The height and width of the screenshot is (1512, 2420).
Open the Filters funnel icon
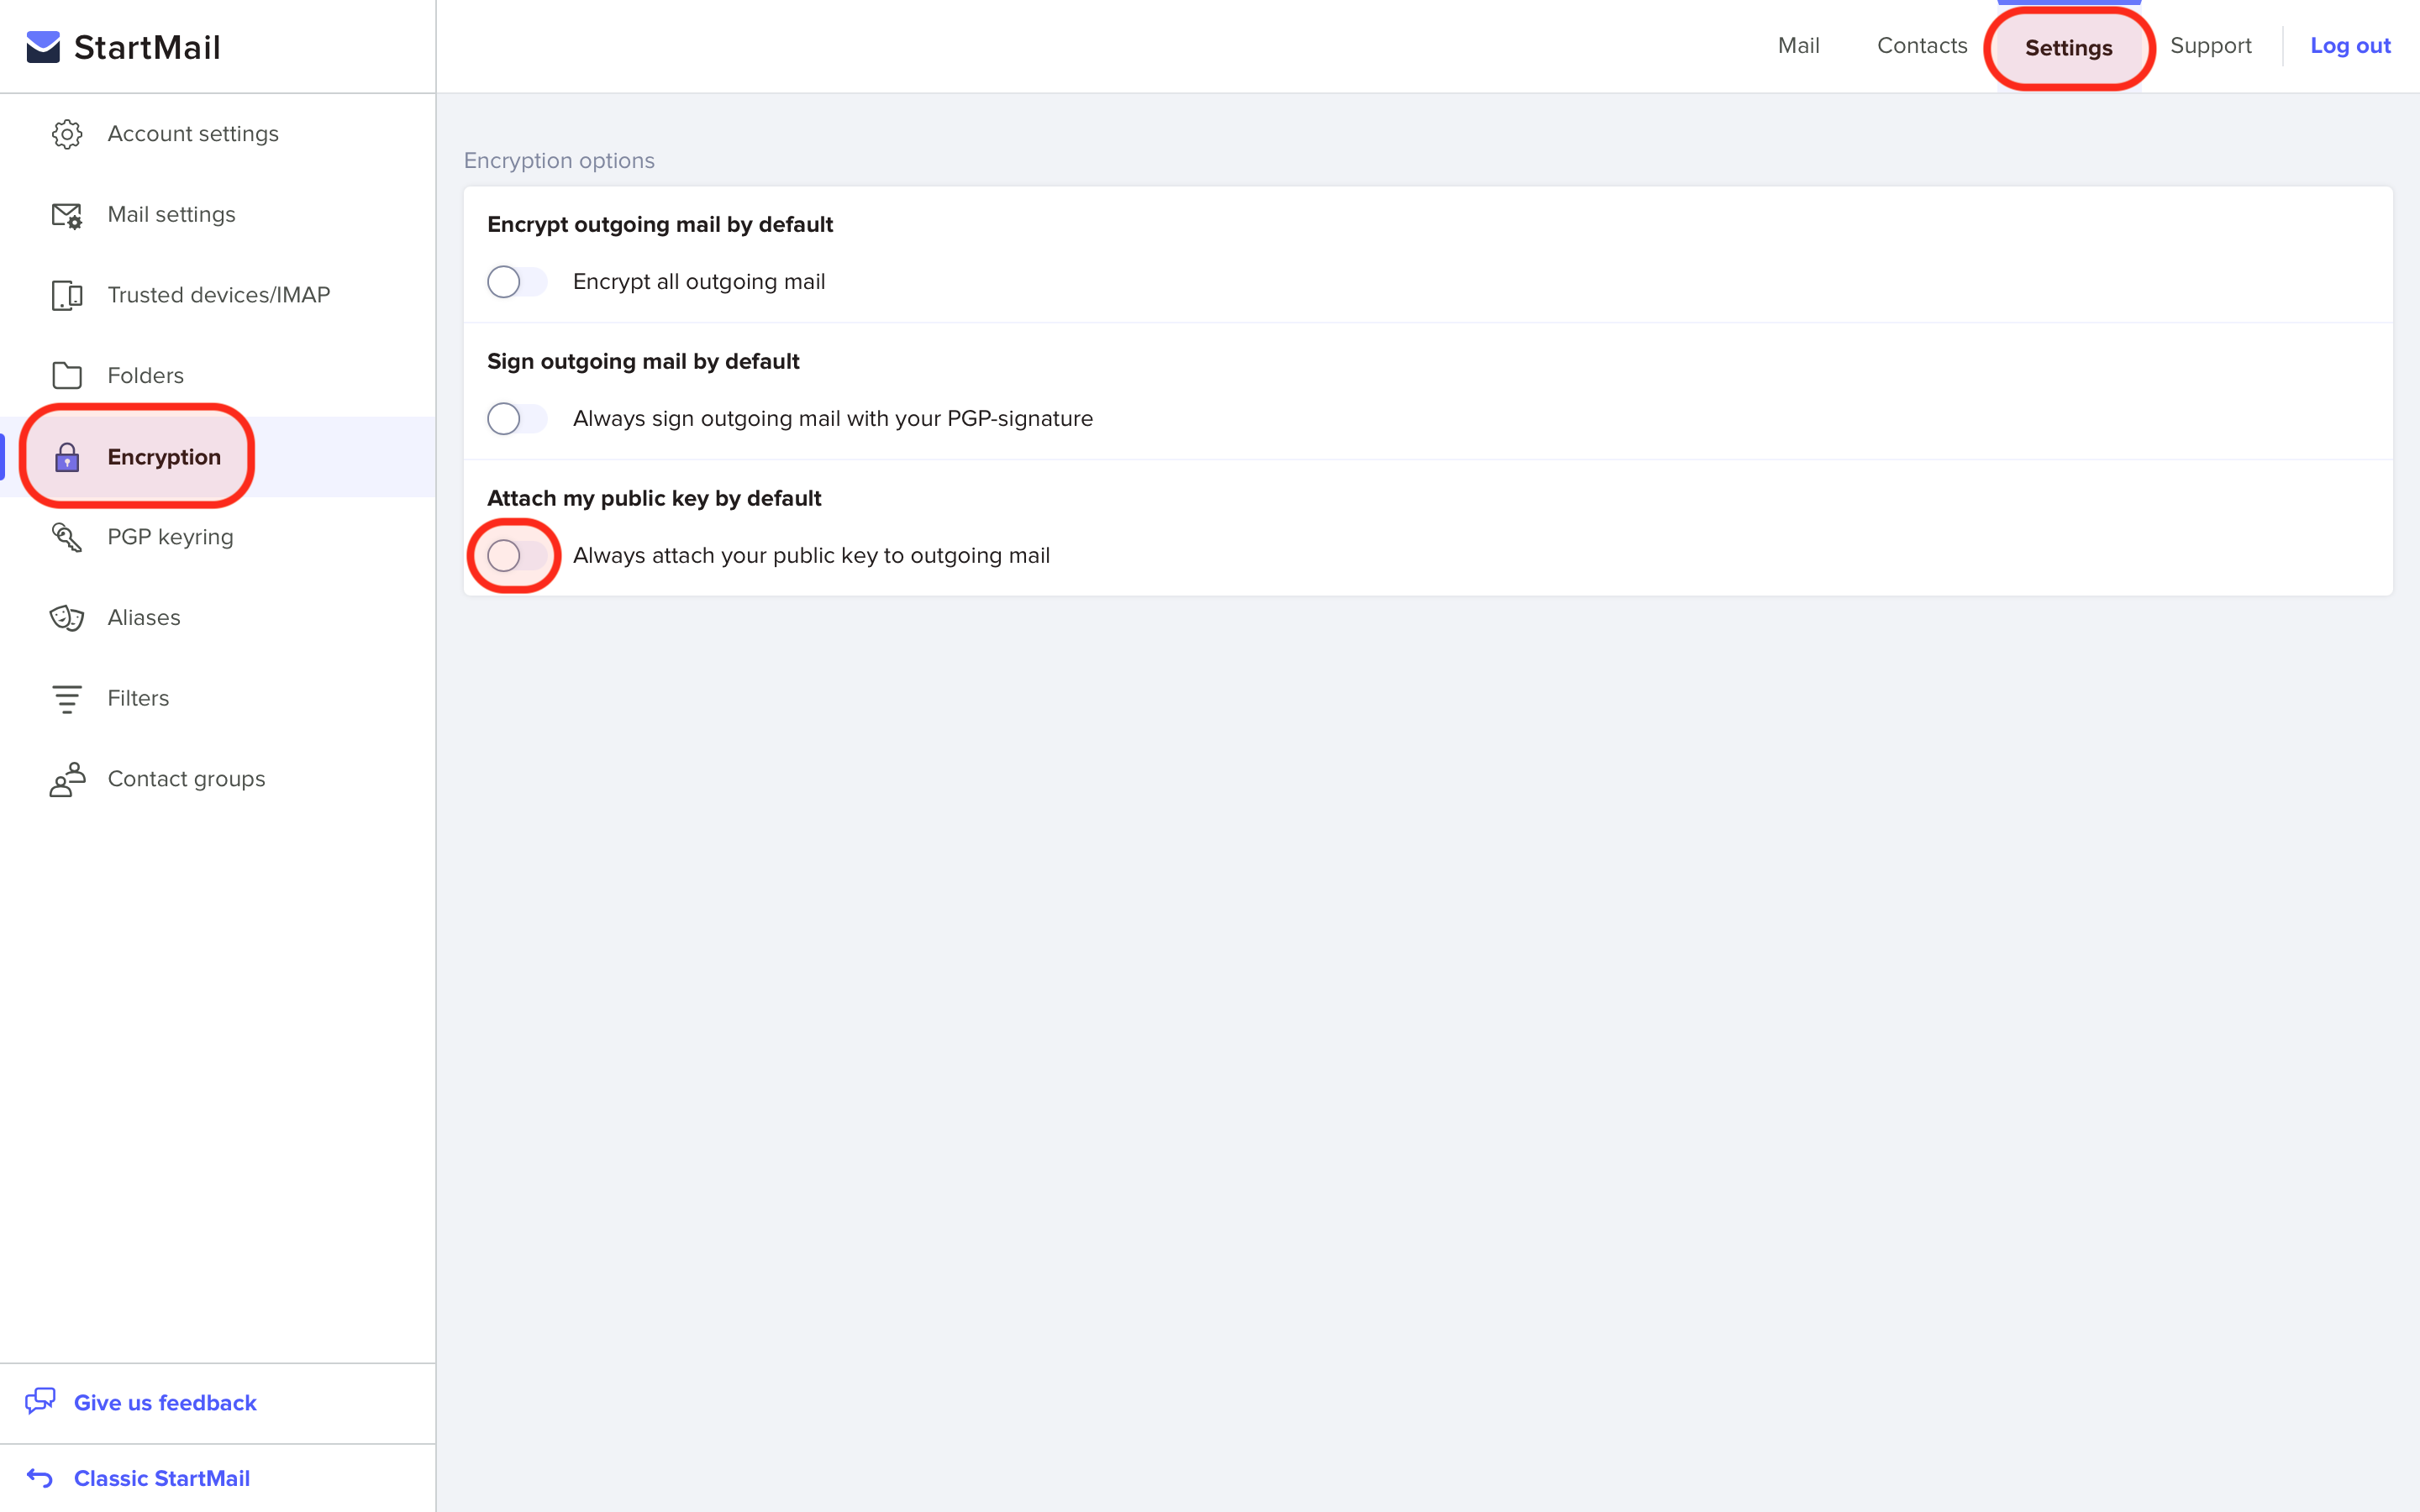coord(67,698)
